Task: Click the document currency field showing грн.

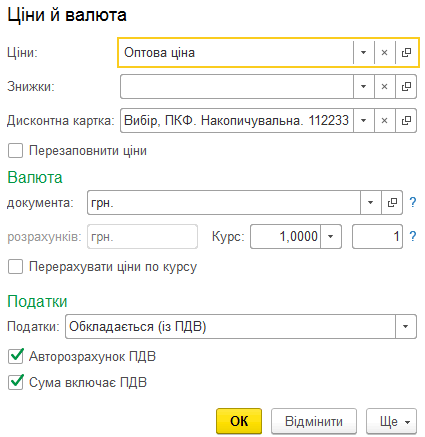Action: click(224, 203)
